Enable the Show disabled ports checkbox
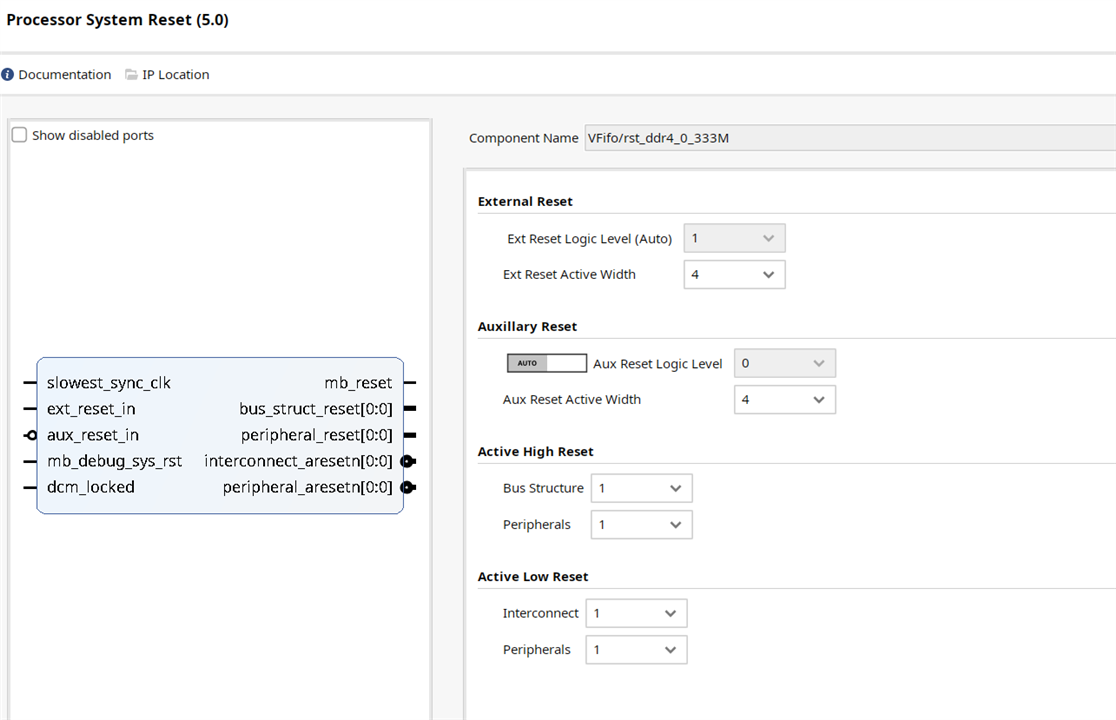The height and width of the screenshot is (720, 1116). pos(20,135)
